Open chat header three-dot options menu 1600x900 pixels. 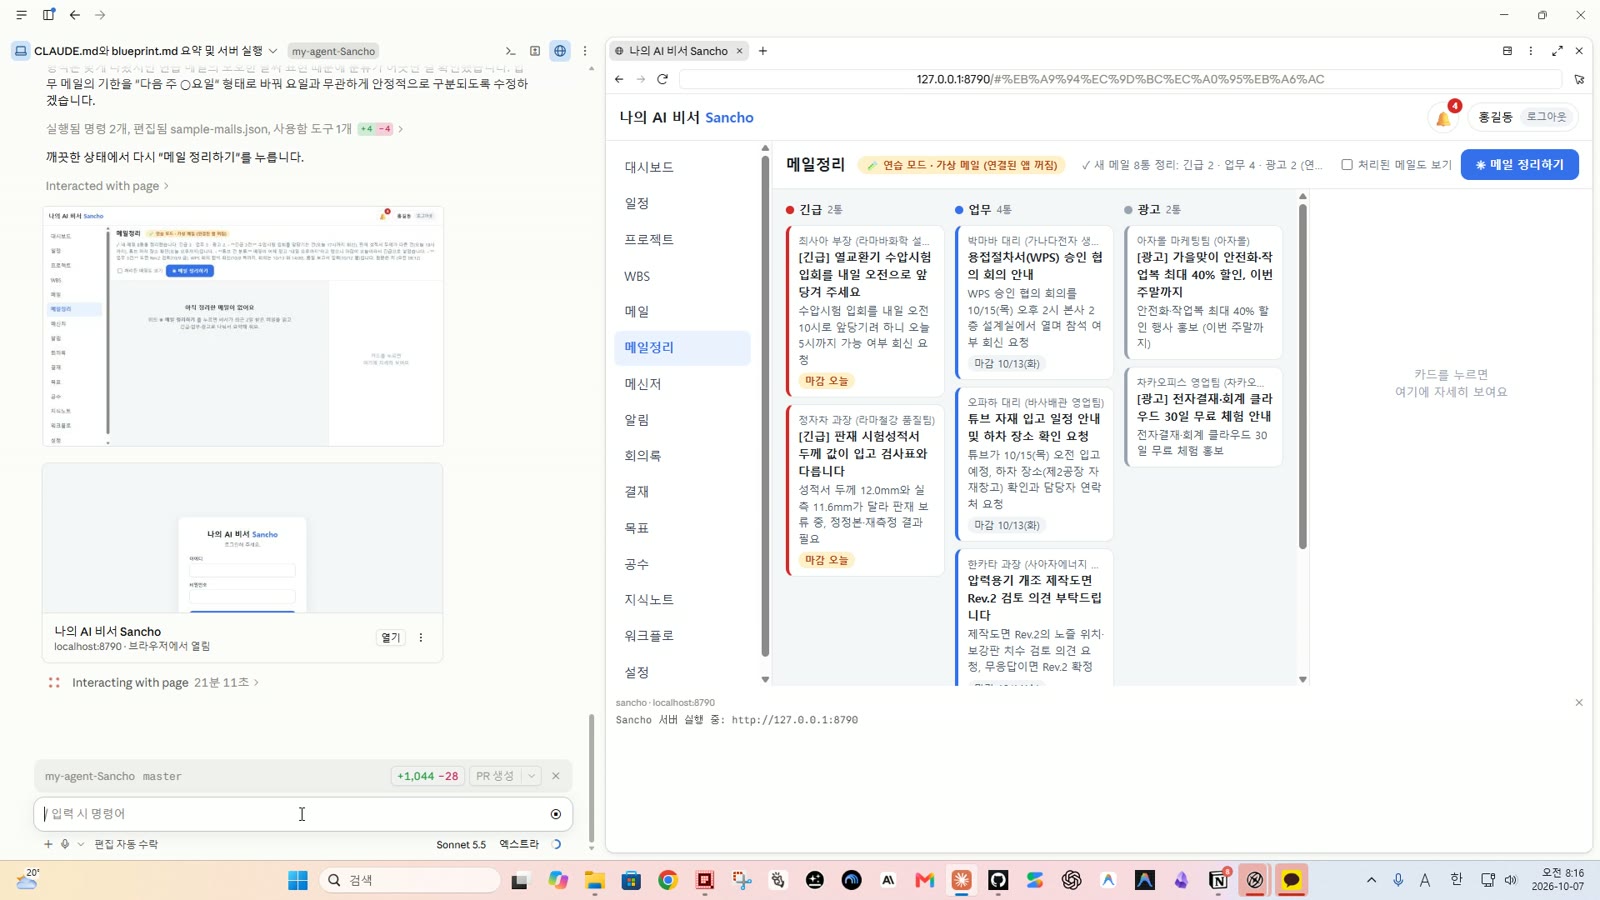[x=585, y=51]
